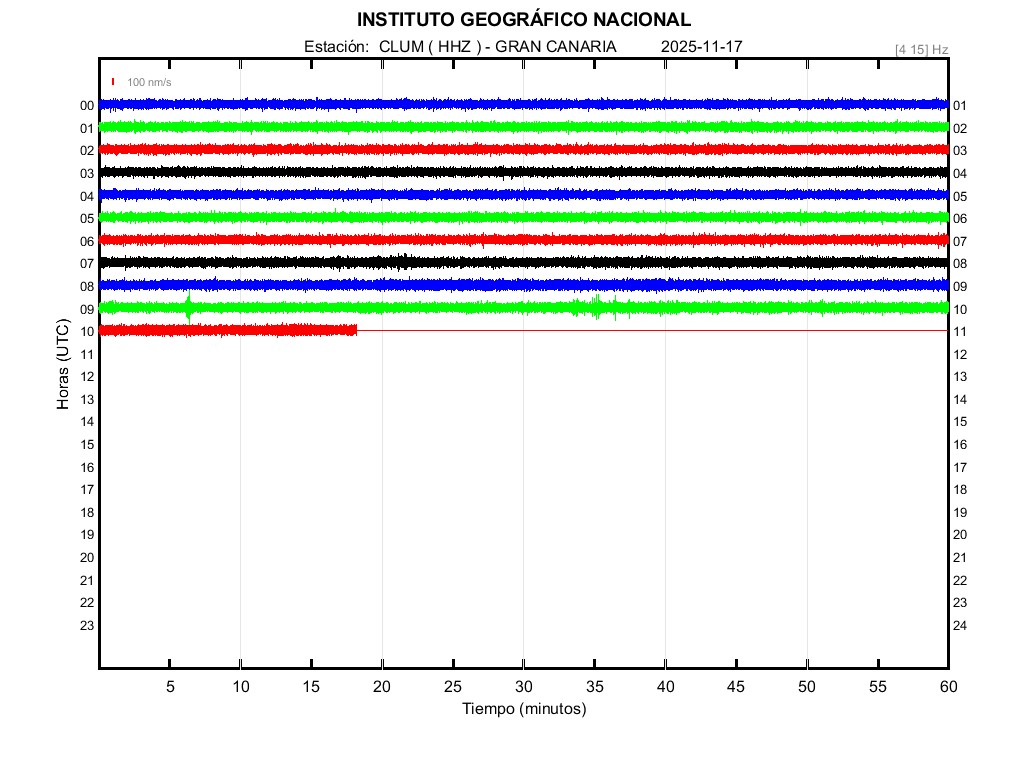1024x768 pixels.
Task: Click the 30 tick on the time axis
Action: (523, 687)
